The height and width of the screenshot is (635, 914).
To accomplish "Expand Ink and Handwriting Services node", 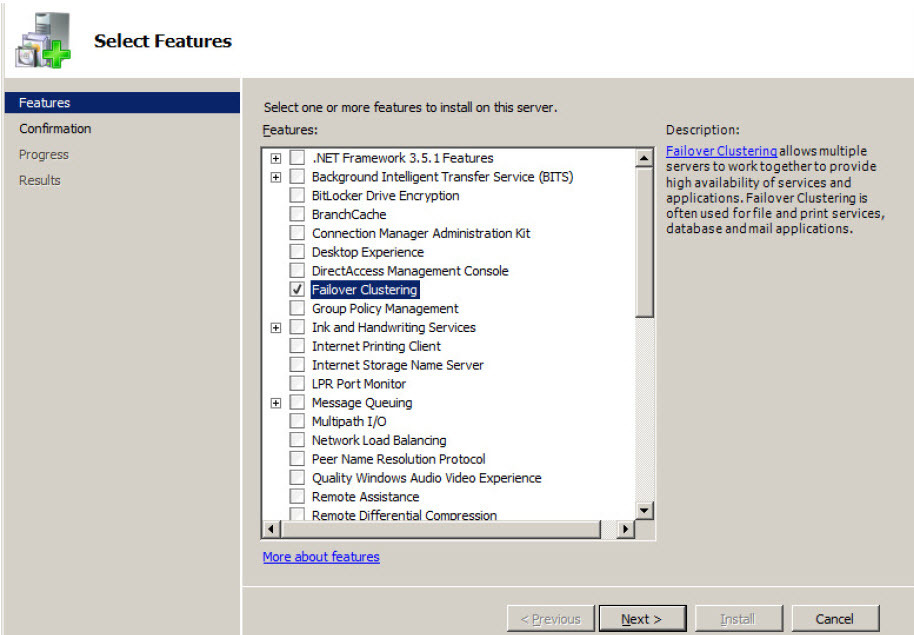I will 276,328.
